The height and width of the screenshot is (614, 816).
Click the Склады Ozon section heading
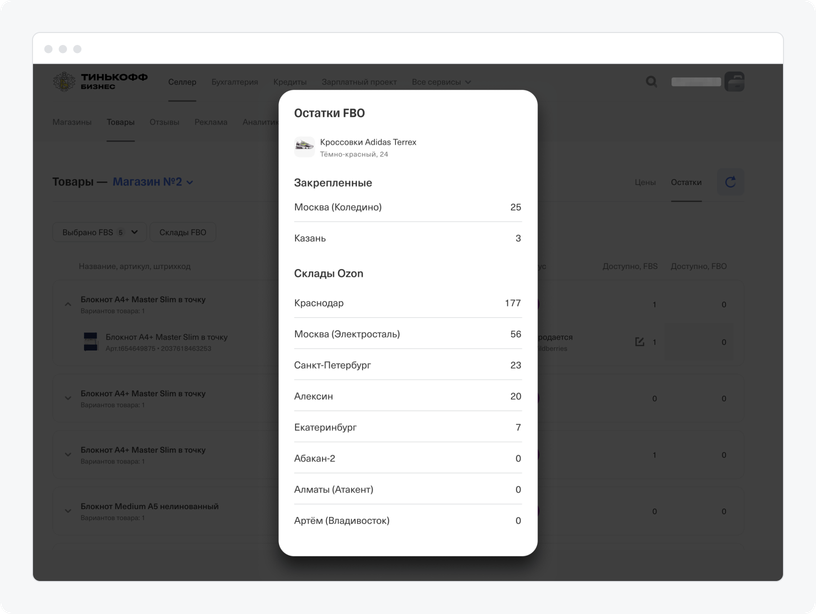(x=328, y=273)
